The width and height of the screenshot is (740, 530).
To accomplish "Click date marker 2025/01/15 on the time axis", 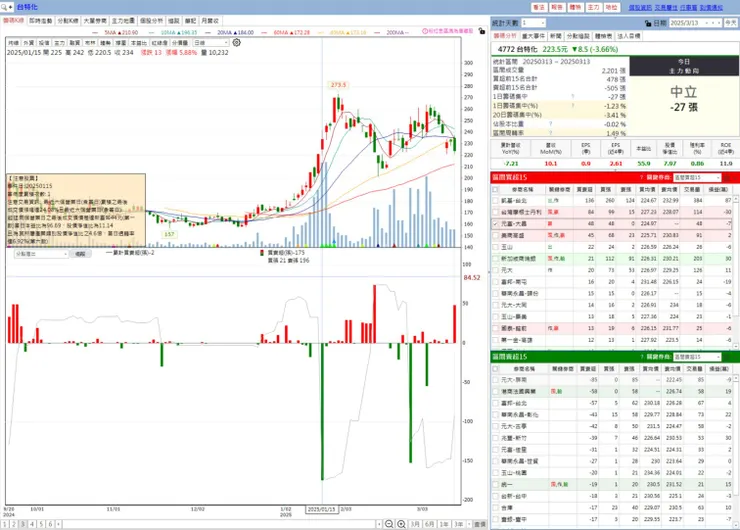I will tap(321, 510).
